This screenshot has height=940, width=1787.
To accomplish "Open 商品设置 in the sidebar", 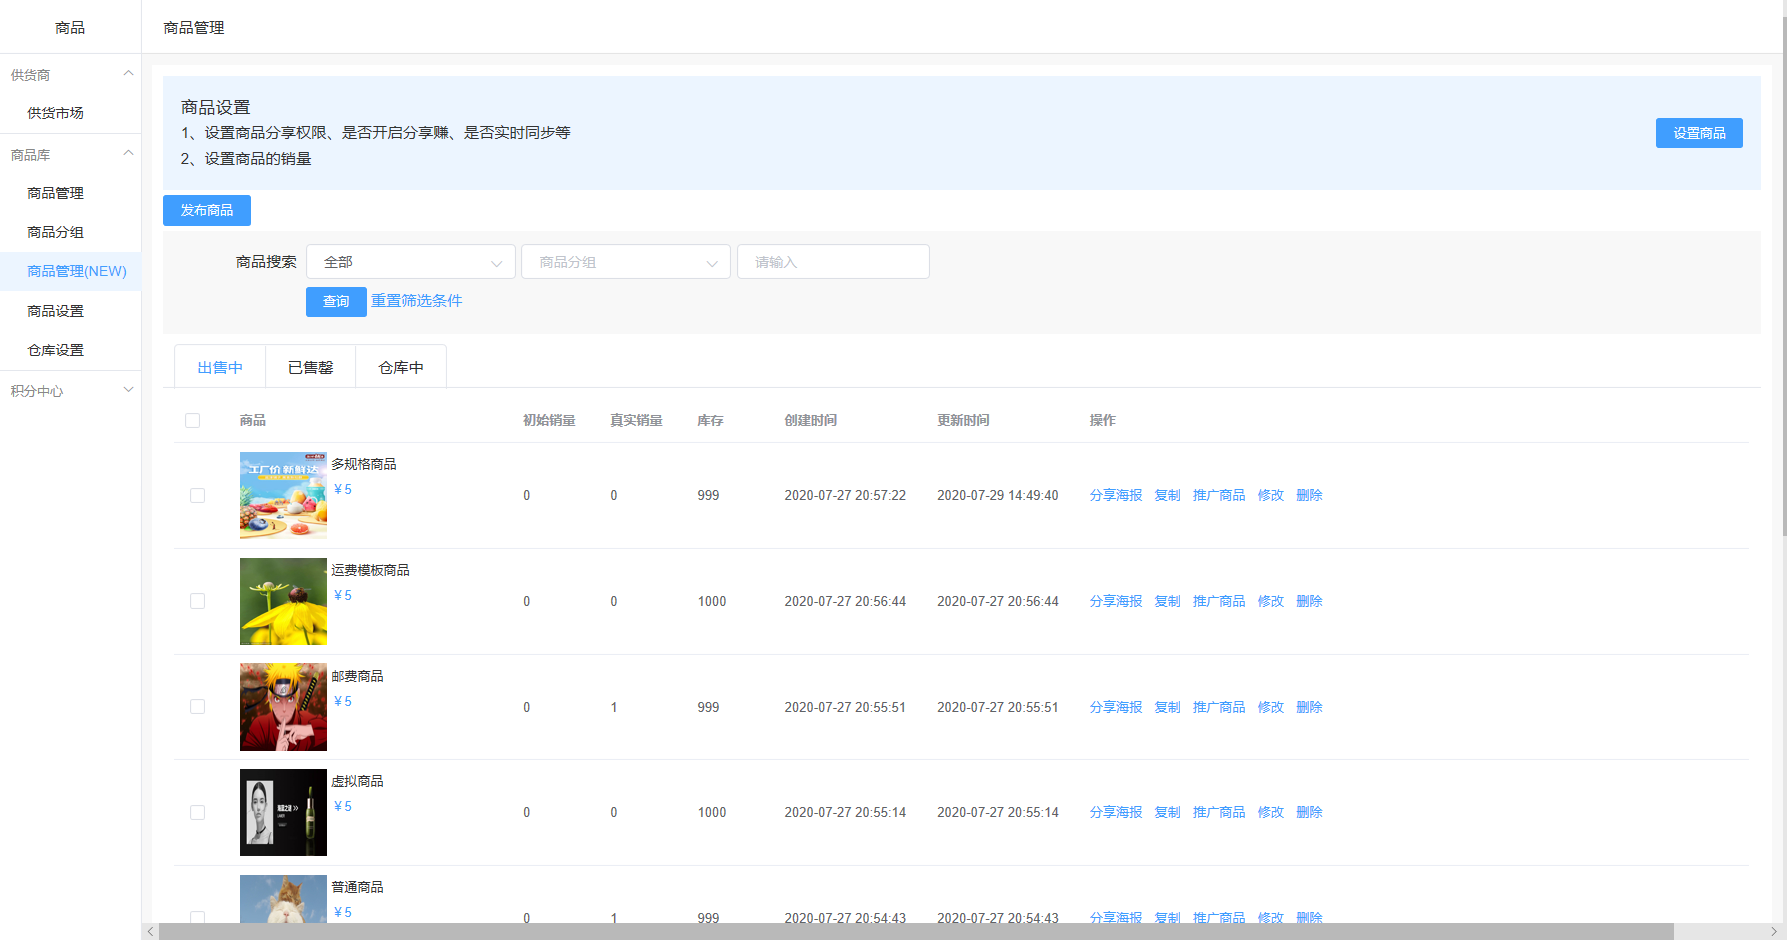I will [x=56, y=311].
